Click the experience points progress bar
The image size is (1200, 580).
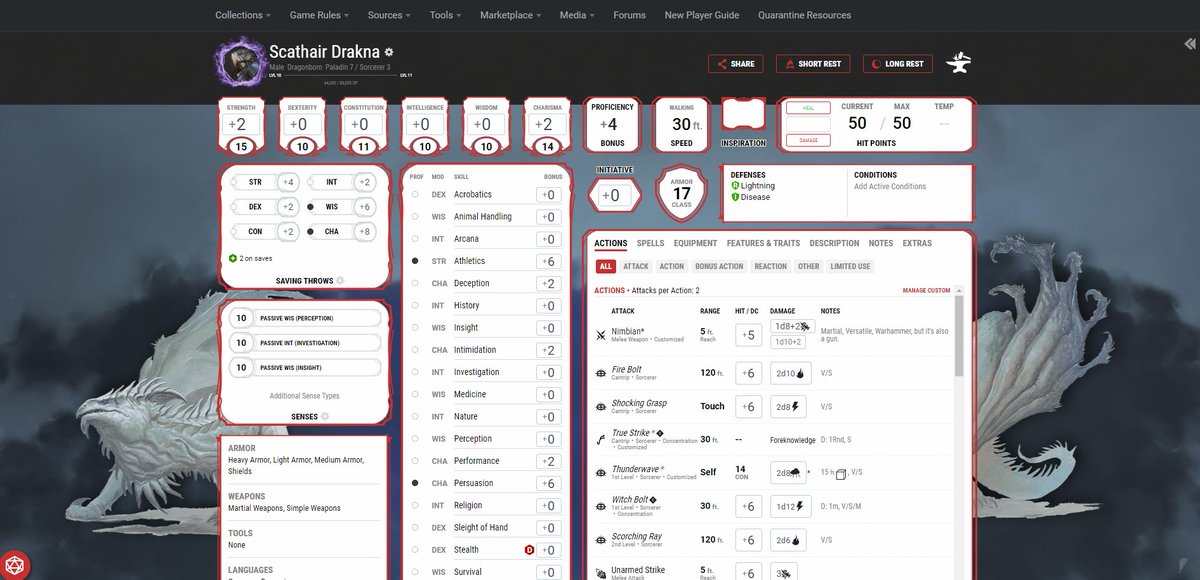pos(342,77)
